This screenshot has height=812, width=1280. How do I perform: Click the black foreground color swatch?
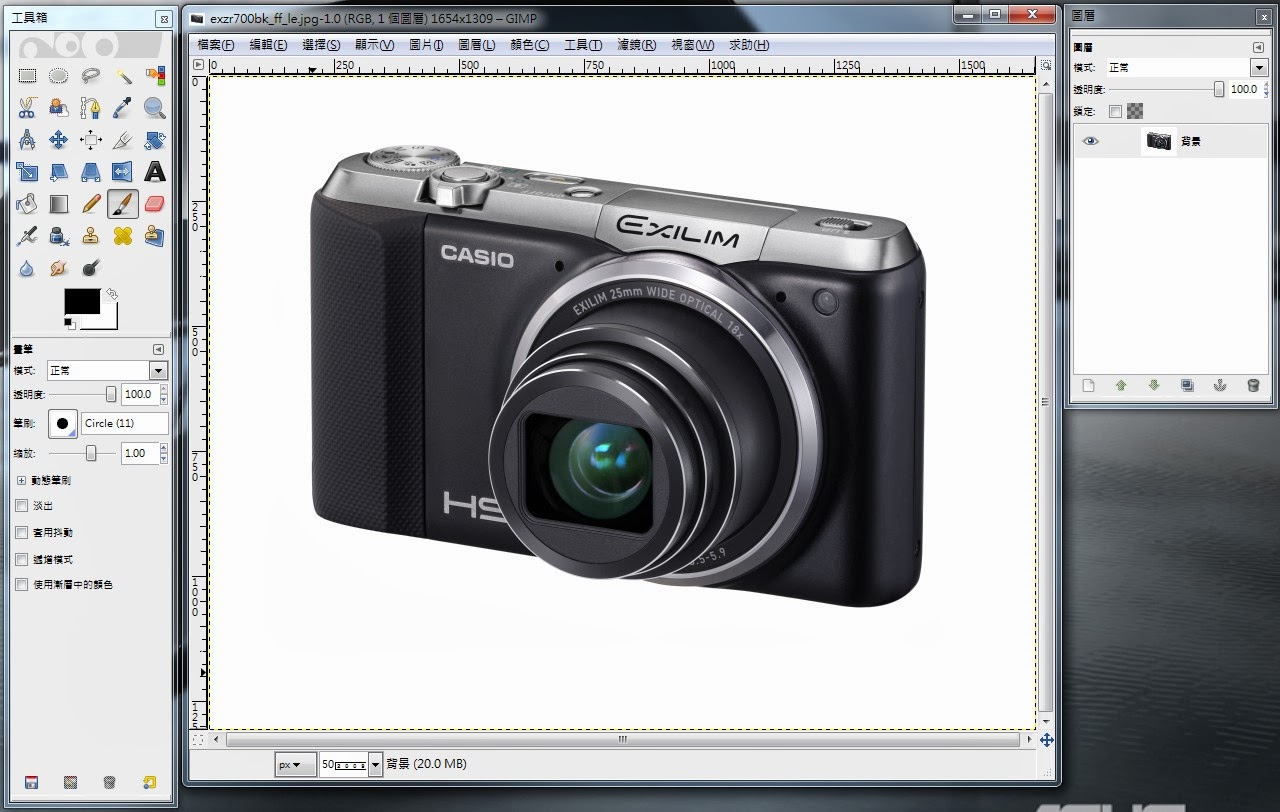[81, 300]
